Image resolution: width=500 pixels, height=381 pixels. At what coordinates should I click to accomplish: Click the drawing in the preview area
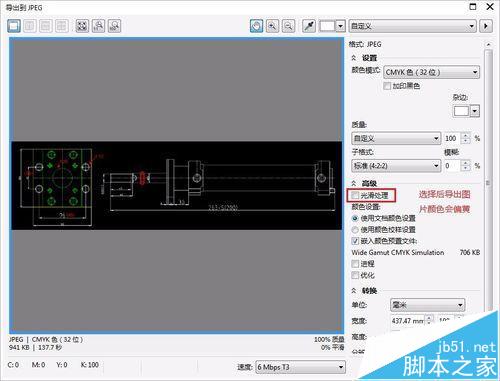[177, 186]
